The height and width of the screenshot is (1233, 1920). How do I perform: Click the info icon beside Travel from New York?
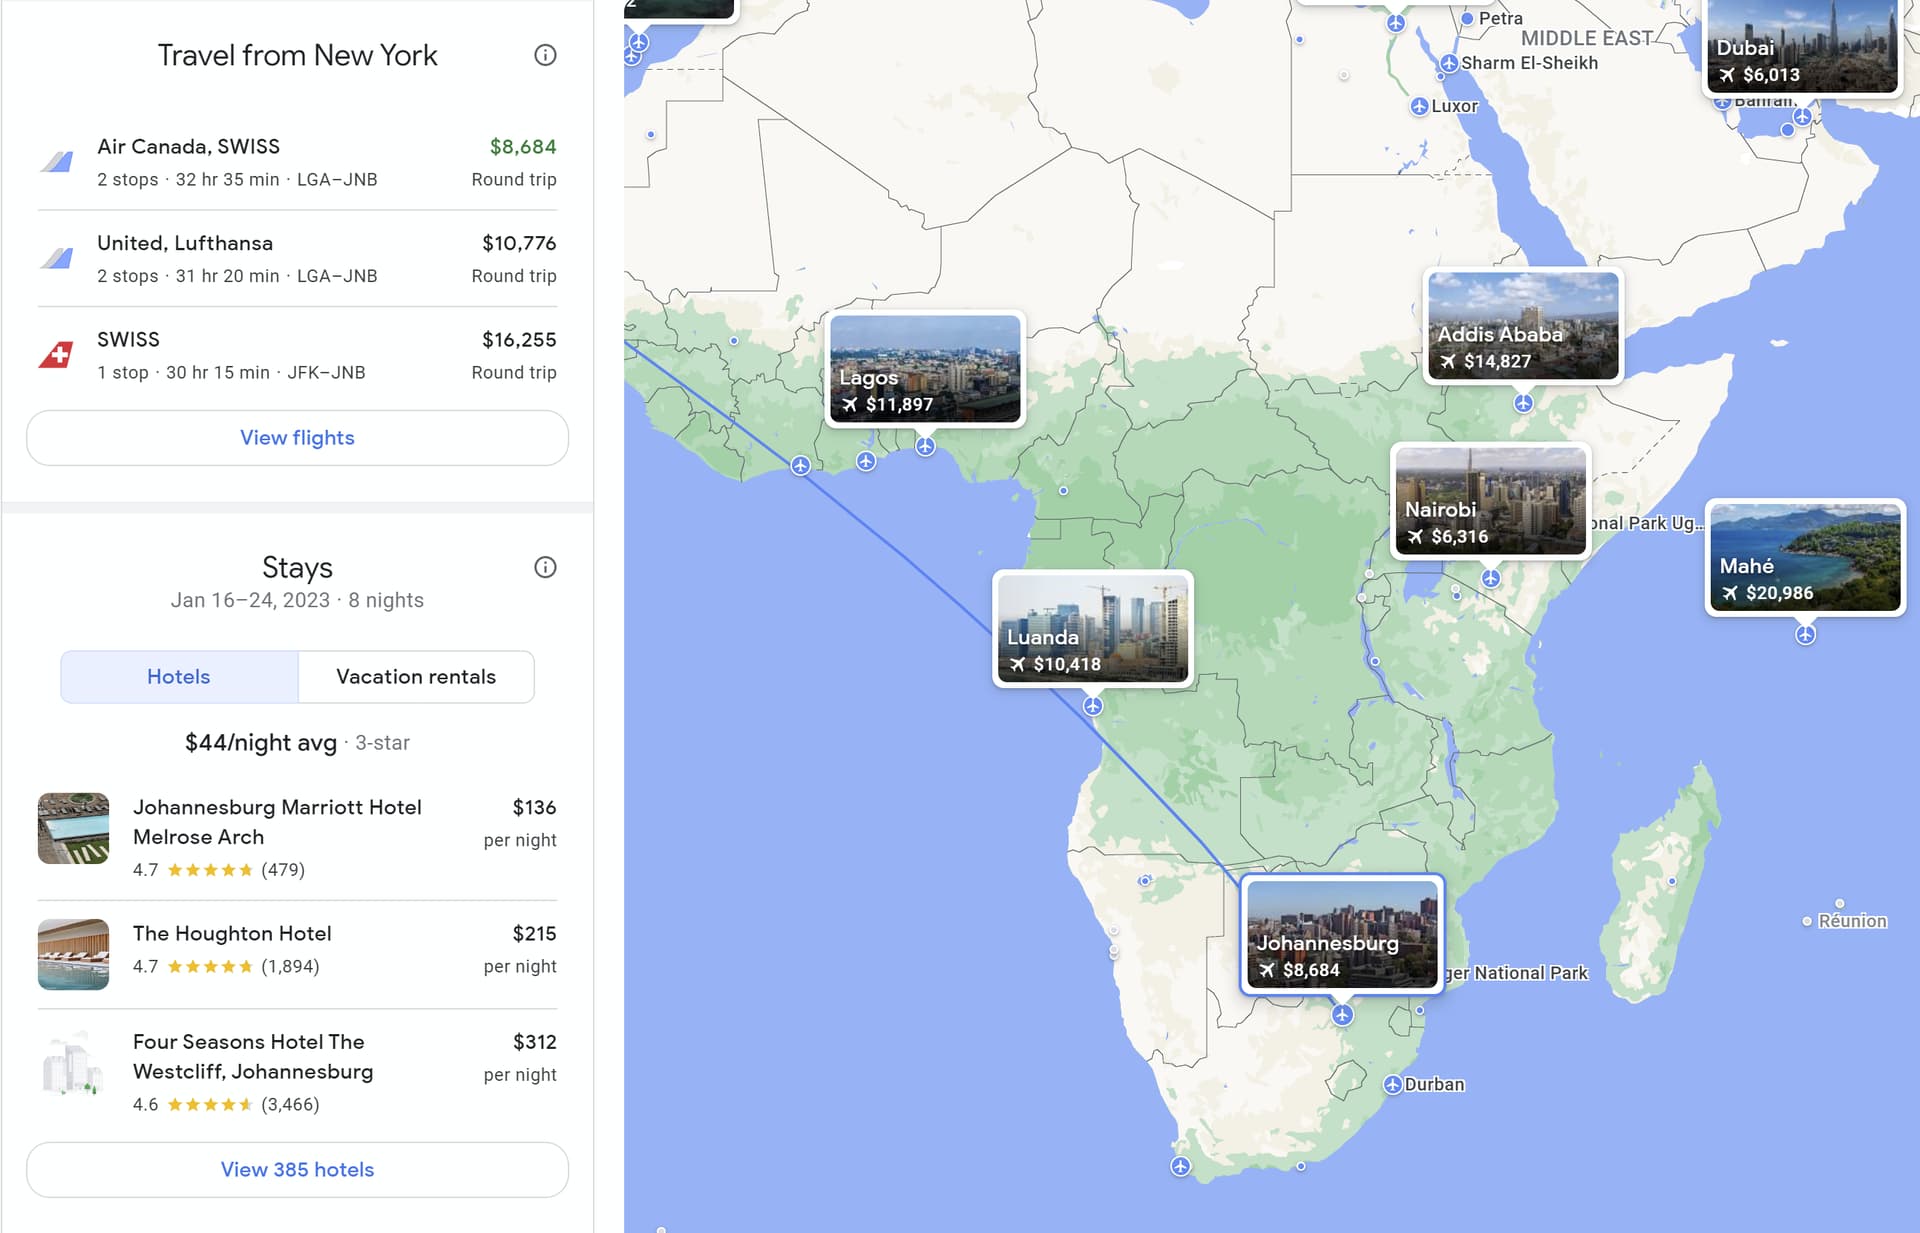(545, 55)
